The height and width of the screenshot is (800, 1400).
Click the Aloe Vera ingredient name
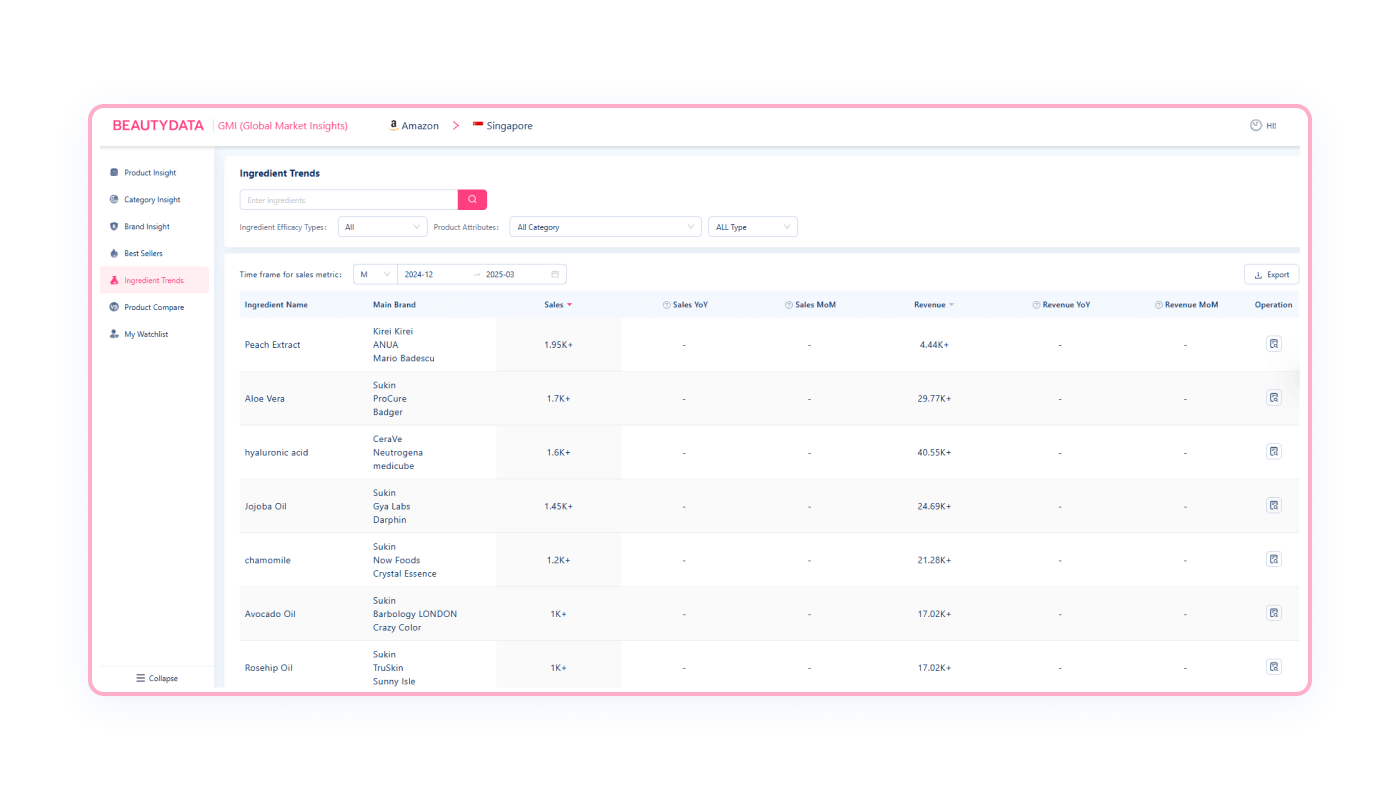pyautogui.click(x=265, y=399)
